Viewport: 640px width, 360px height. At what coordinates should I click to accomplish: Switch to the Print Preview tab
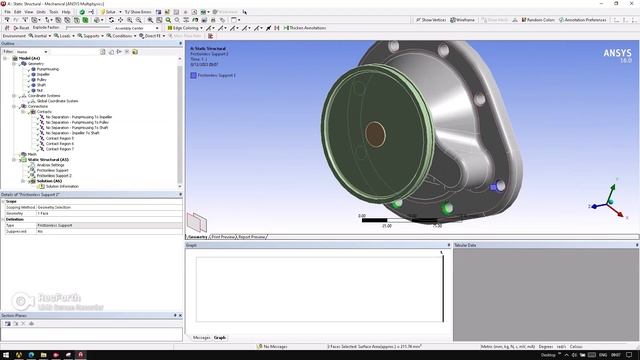pos(223,237)
